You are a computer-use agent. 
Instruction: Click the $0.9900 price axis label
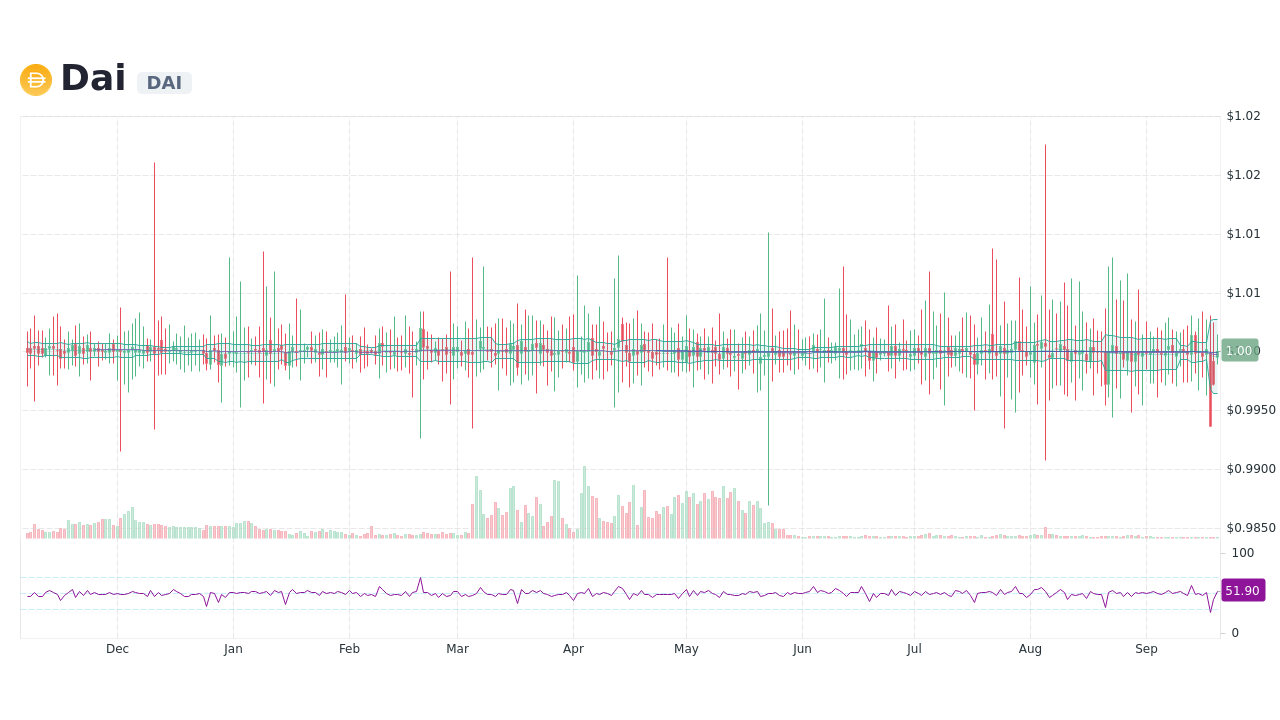[1251, 469]
